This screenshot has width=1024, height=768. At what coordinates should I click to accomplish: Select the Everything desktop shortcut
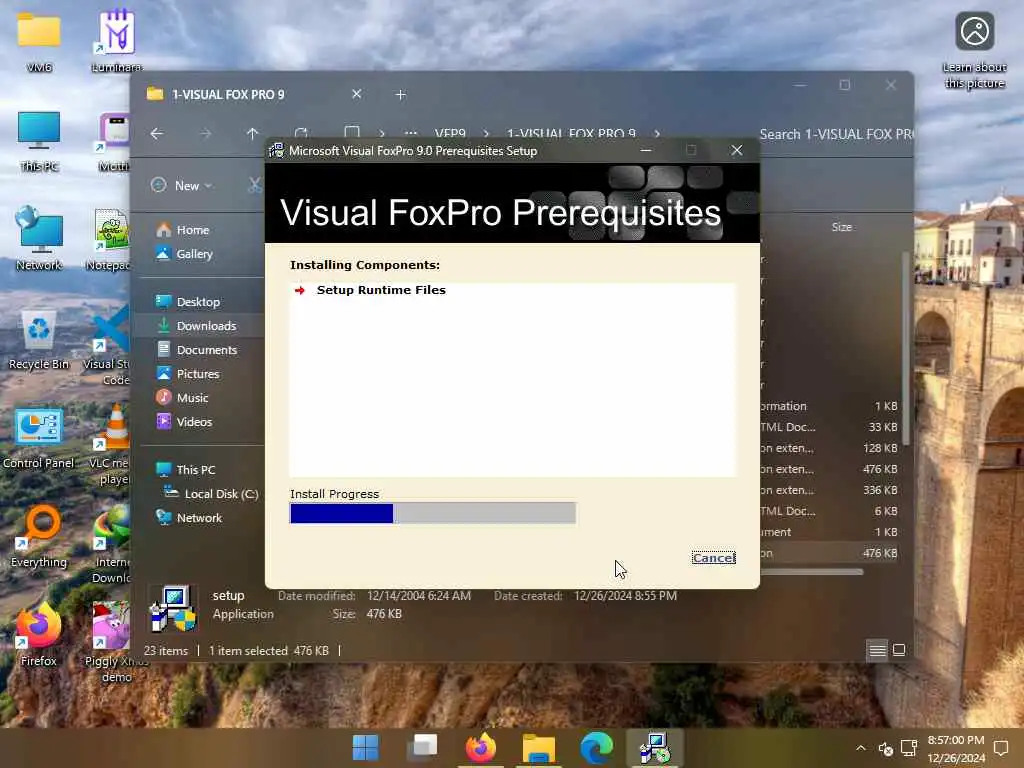click(x=39, y=537)
